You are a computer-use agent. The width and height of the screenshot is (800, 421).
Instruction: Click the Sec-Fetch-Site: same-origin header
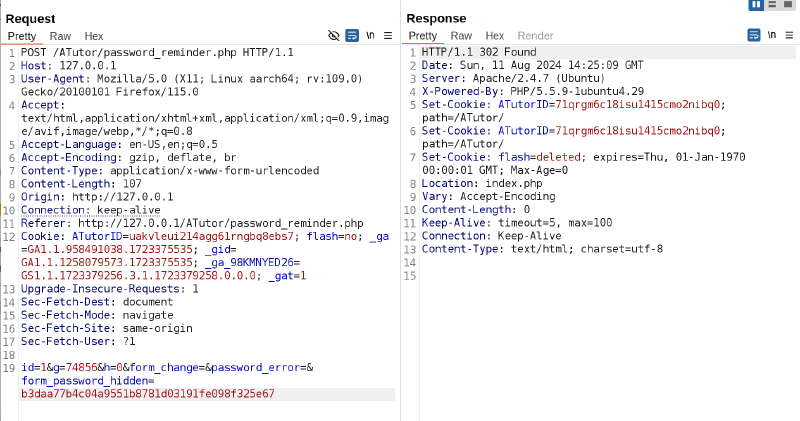click(107, 329)
